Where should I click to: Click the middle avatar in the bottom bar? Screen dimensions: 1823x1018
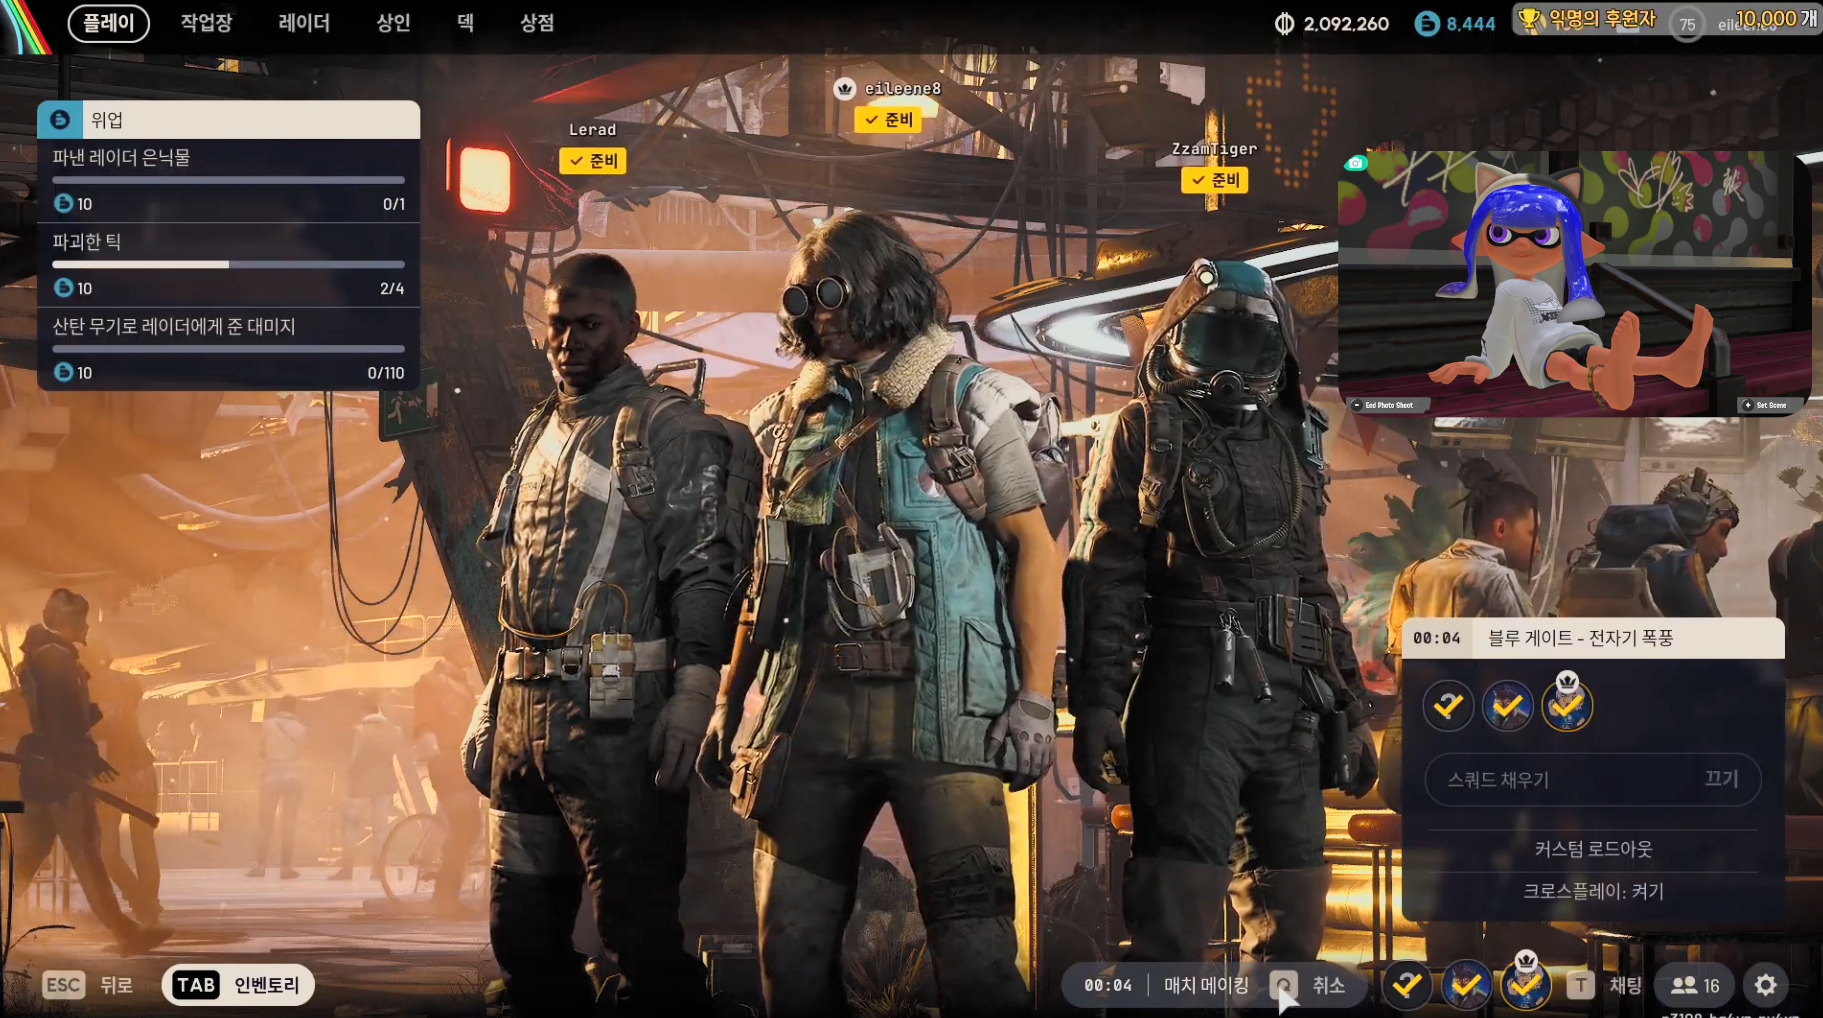[1466, 985]
